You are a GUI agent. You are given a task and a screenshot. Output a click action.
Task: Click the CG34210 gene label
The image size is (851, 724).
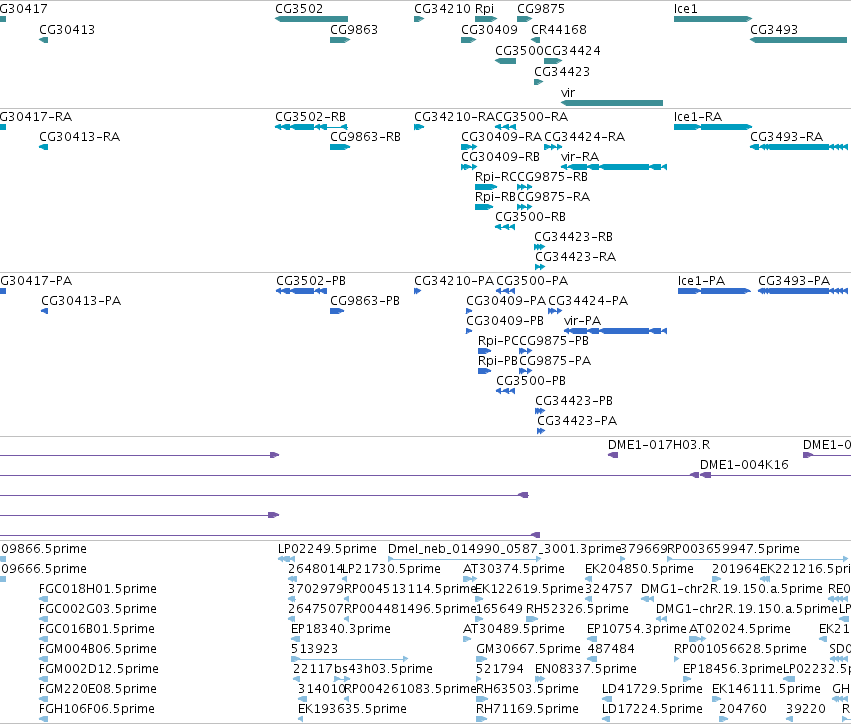point(442,9)
